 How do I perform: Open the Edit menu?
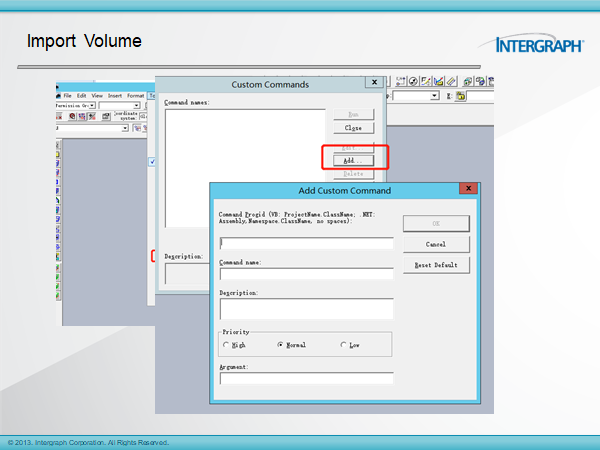82,96
